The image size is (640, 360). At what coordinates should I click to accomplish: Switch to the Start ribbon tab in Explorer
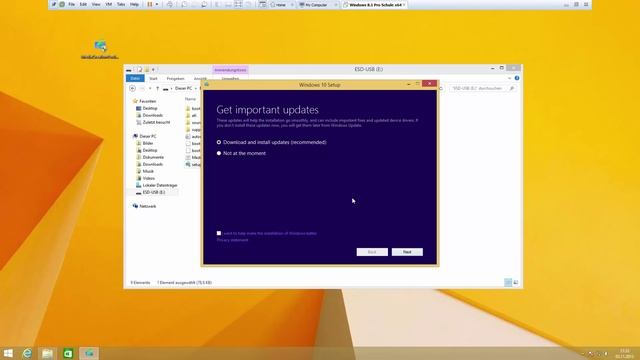(x=153, y=78)
